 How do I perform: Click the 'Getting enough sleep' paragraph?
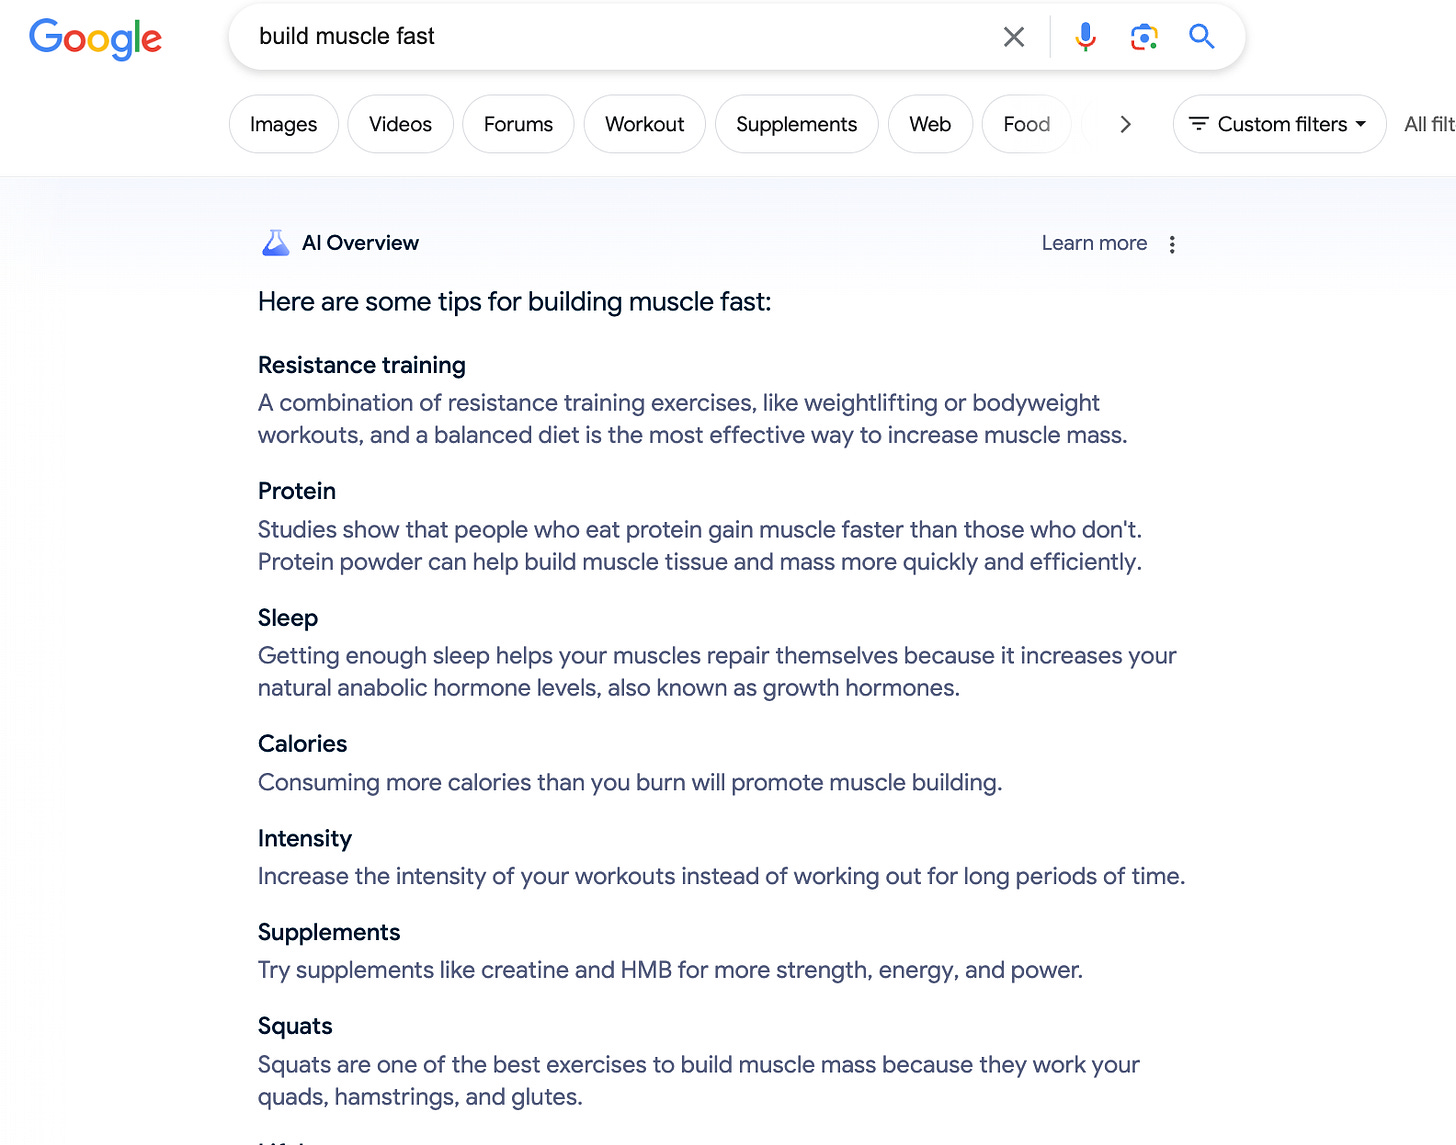(x=717, y=671)
